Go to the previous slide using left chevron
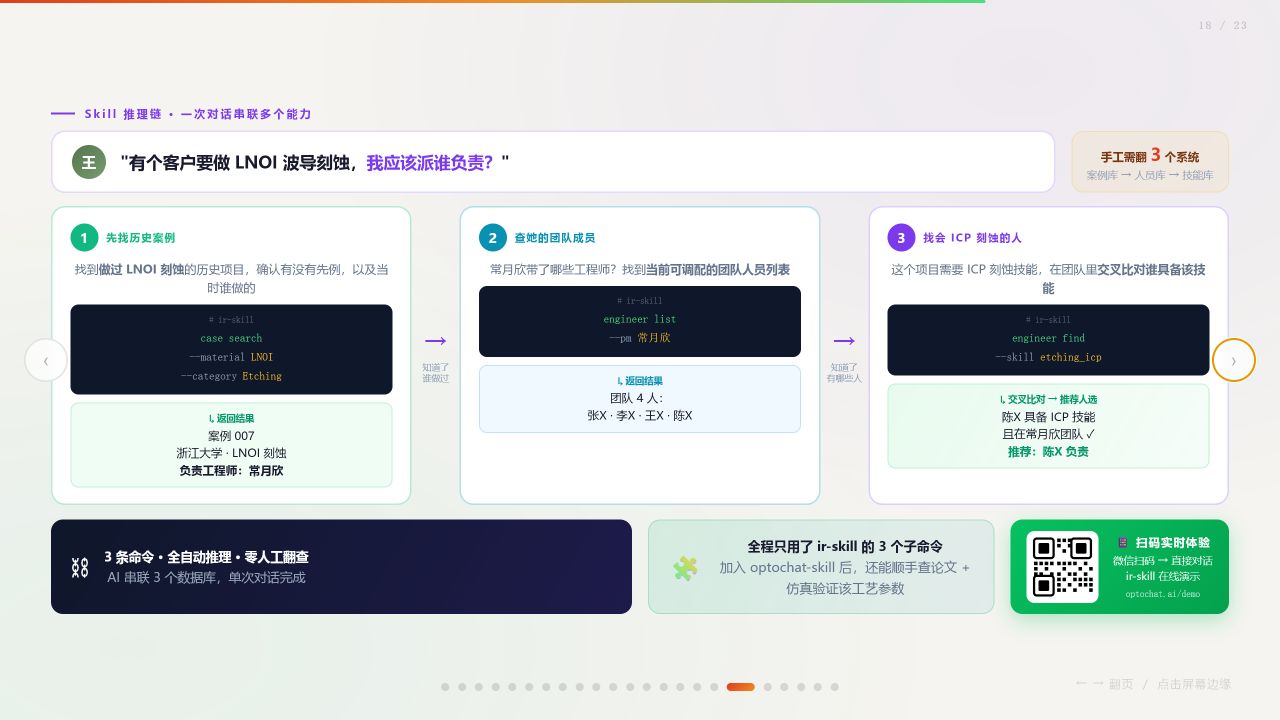Image resolution: width=1280 pixels, height=720 pixels. coord(46,360)
